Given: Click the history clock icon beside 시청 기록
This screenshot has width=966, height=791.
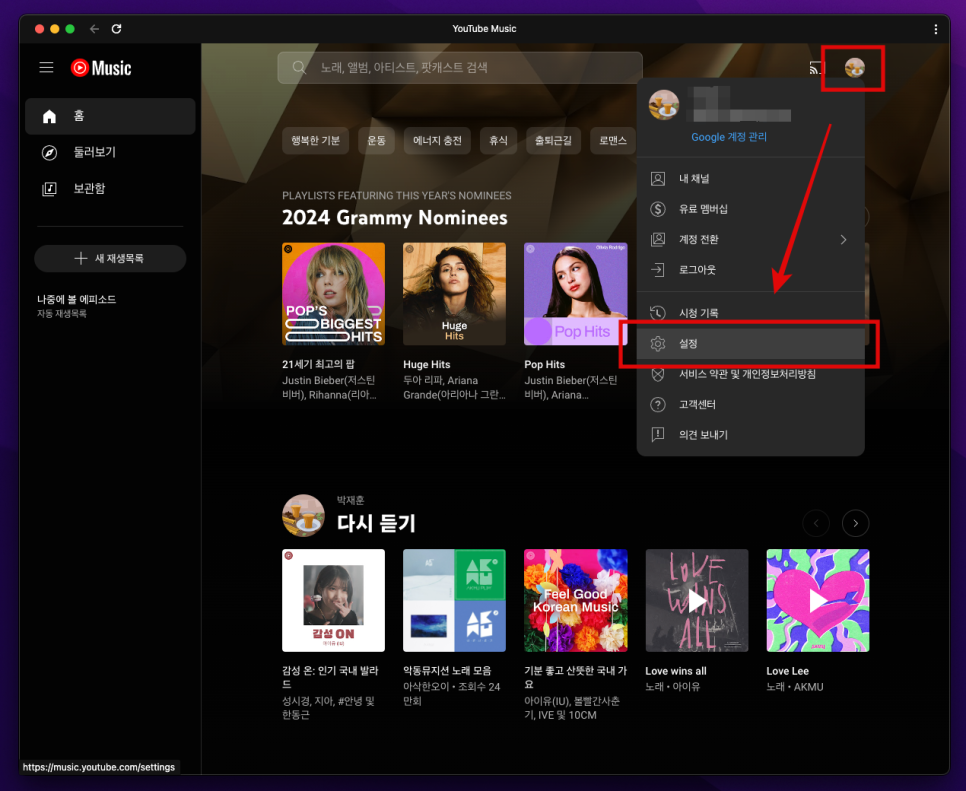Looking at the screenshot, I should [658, 313].
